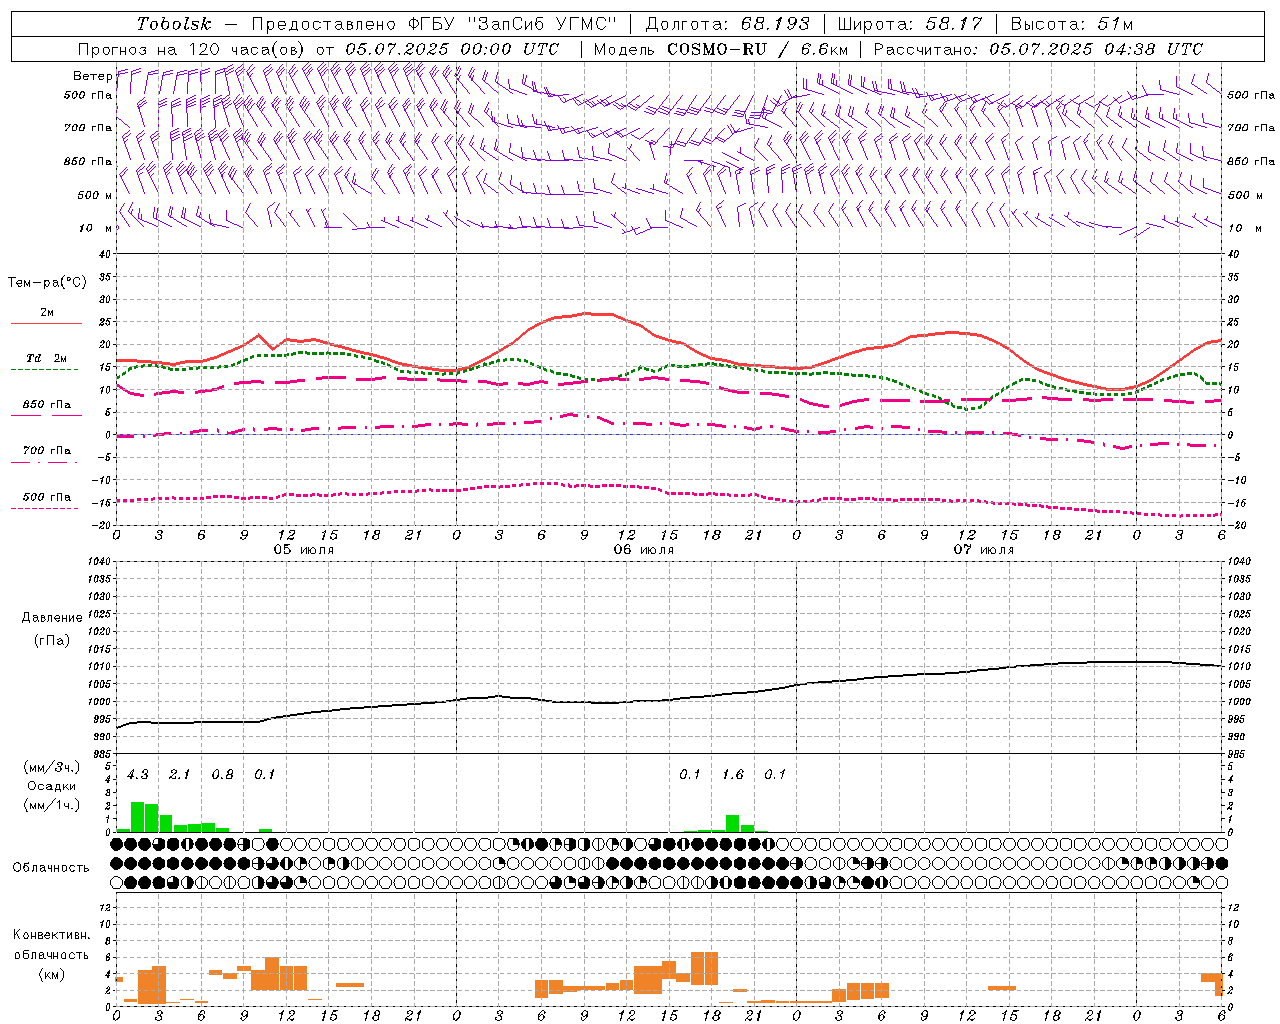Click the "10 м" label on left wind axis
Viewport: 1280px width, 1024px height.
pyautogui.click(x=96, y=228)
